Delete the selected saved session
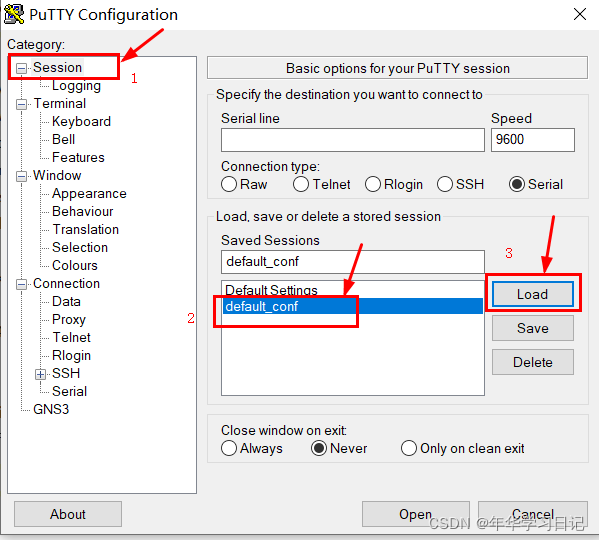 coord(533,362)
